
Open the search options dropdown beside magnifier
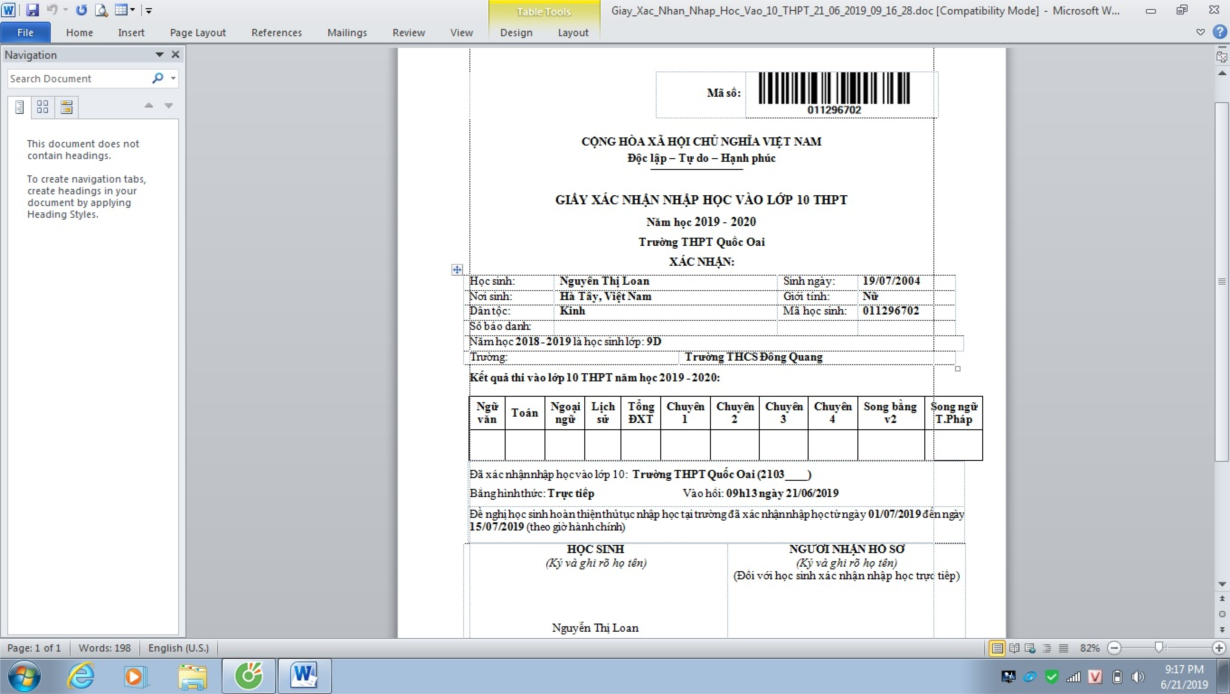pos(173,78)
